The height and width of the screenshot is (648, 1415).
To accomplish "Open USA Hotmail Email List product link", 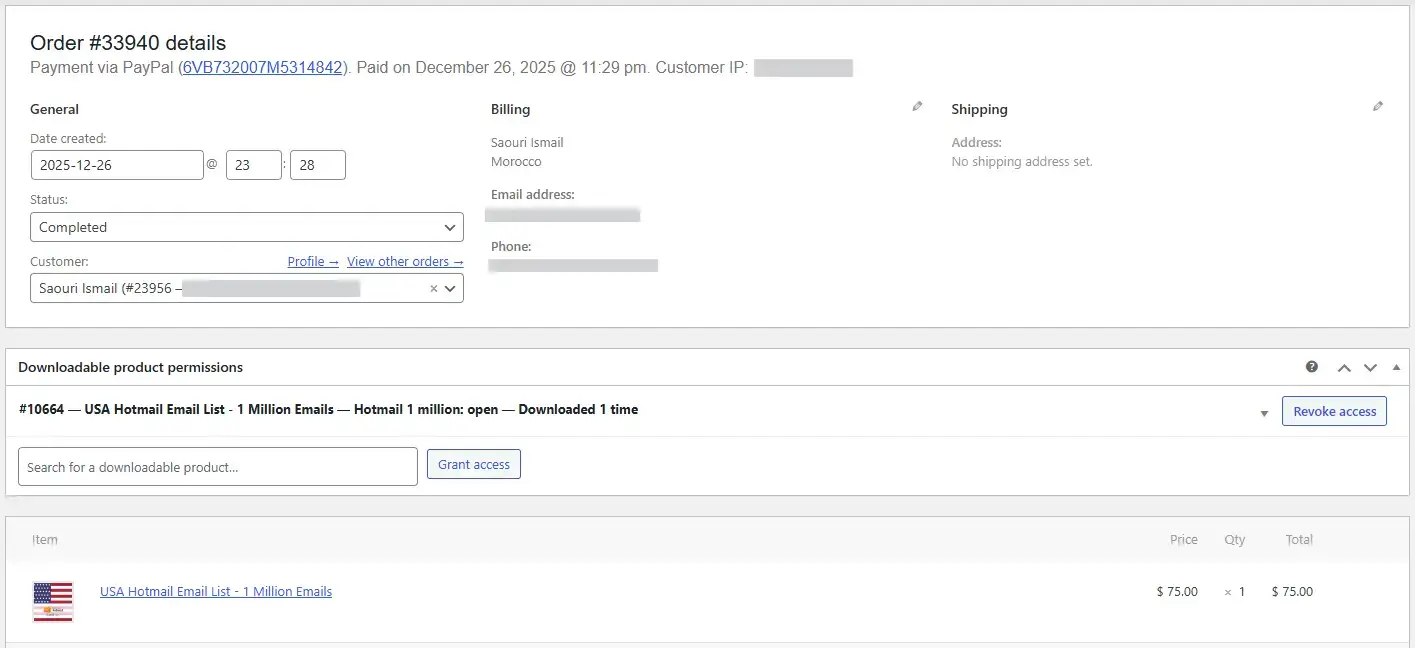I will point(216,591).
